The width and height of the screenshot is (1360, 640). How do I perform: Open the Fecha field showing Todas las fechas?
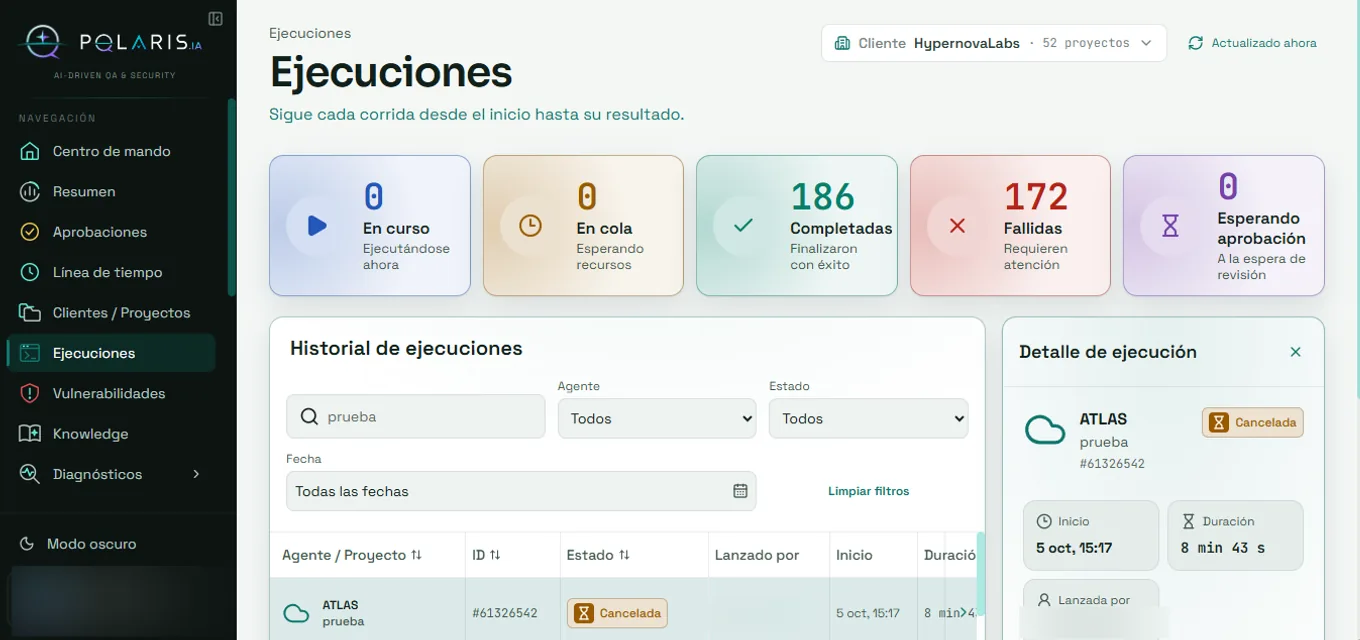pos(521,491)
